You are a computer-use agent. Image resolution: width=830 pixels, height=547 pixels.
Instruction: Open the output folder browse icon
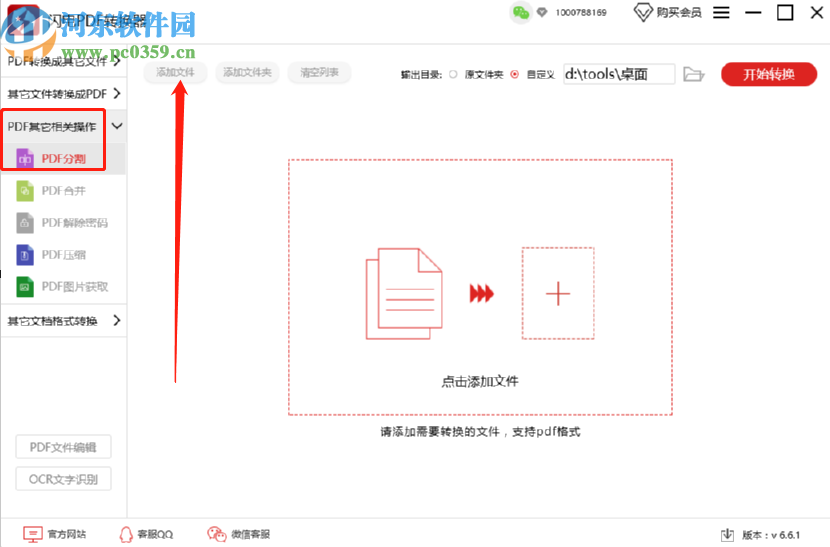tap(693, 74)
